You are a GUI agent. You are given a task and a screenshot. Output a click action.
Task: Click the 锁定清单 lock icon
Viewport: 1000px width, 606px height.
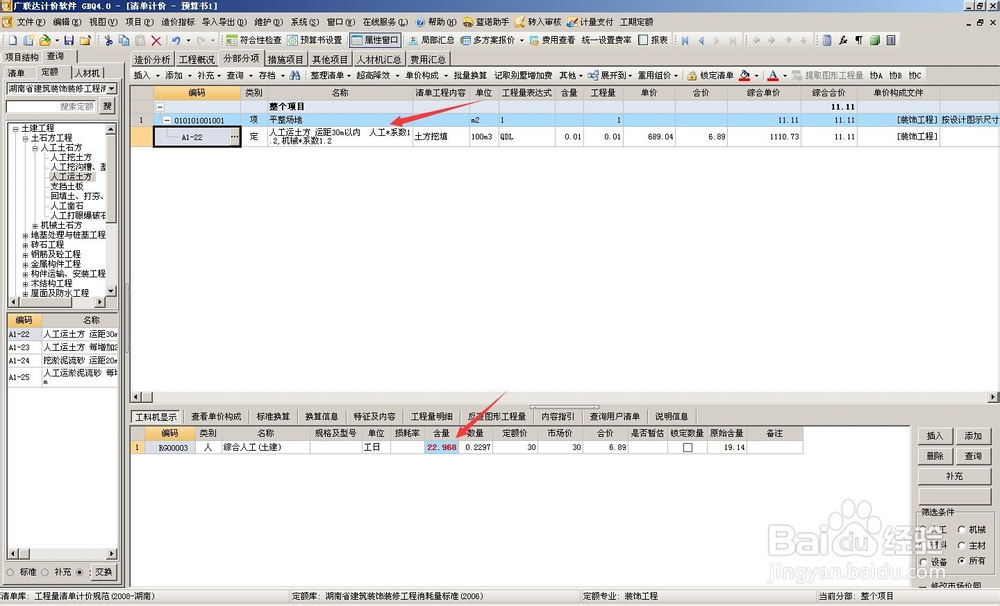pos(691,75)
